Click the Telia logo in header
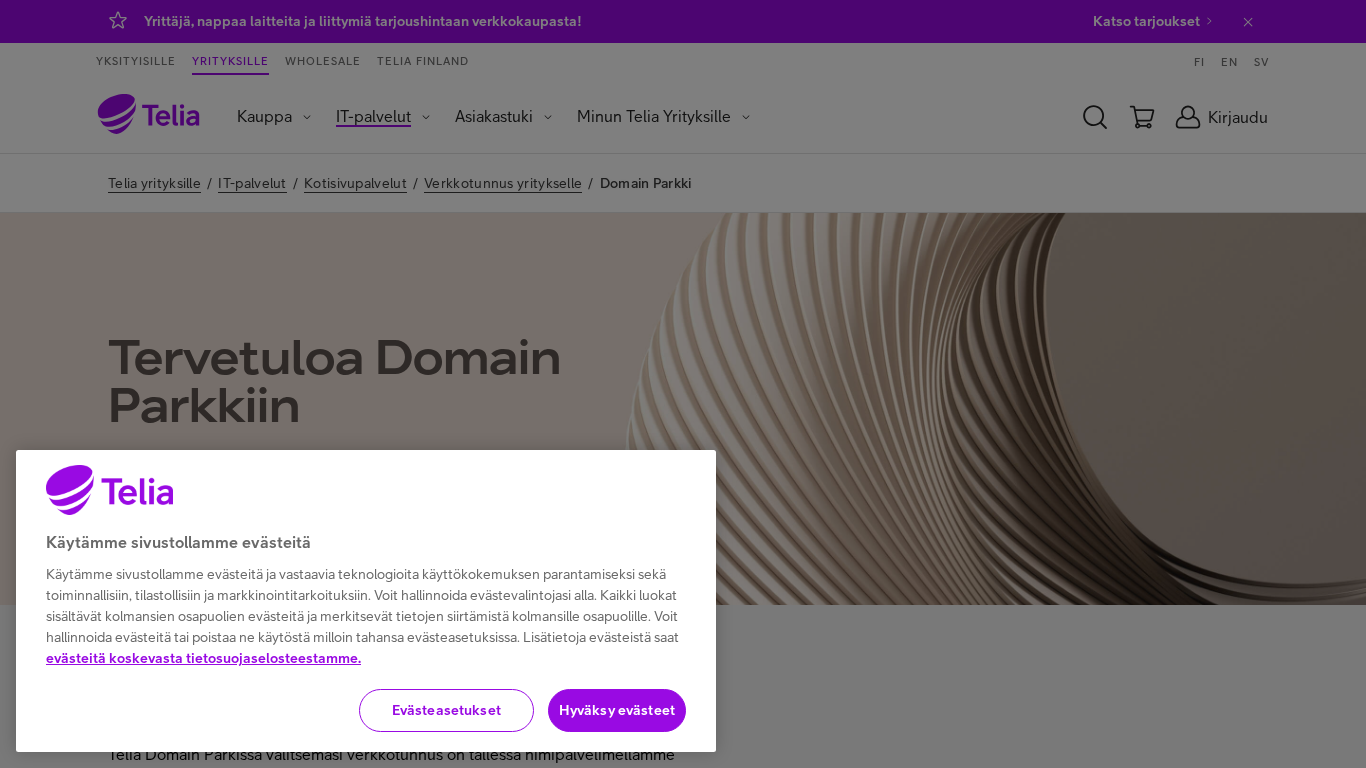The width and height of the screenshot is (1366, 768). pos(149,115)
